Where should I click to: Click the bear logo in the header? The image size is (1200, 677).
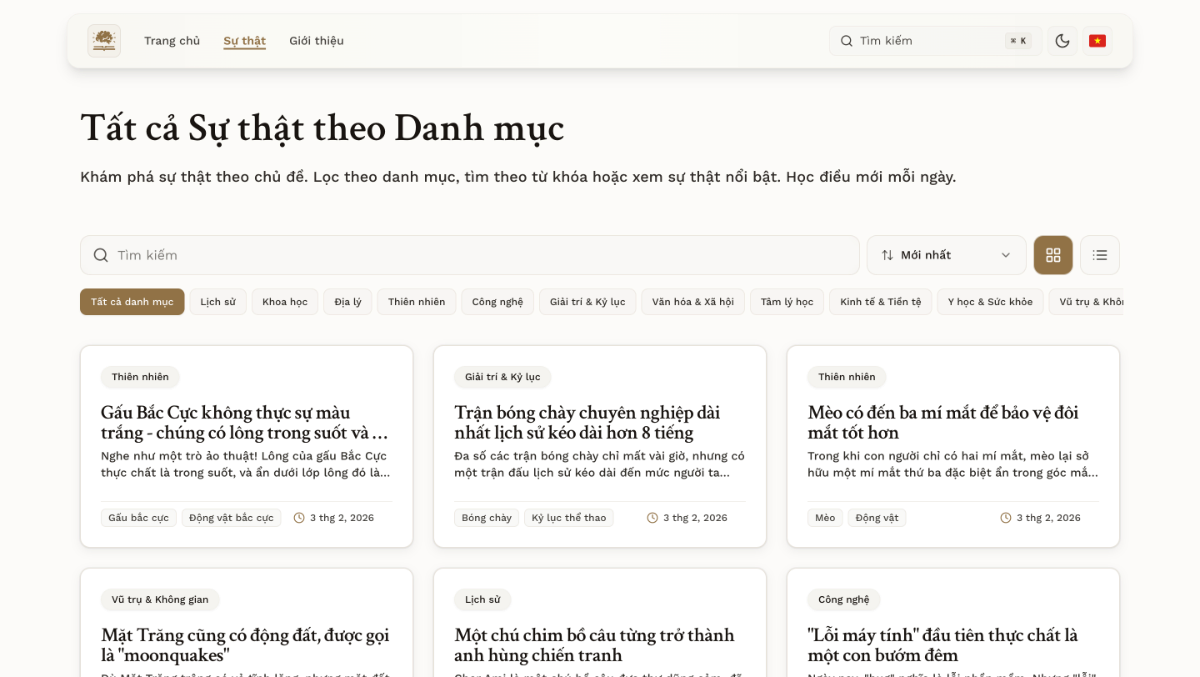(x=104, y=41)
